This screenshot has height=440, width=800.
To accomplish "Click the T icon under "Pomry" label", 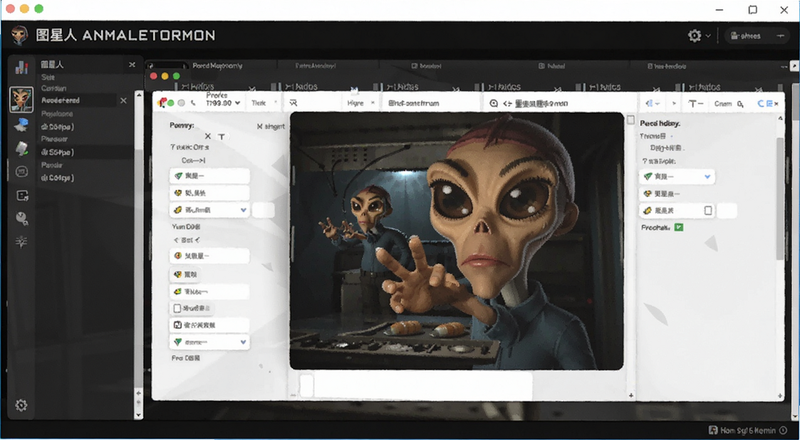I will coord(221,136).
